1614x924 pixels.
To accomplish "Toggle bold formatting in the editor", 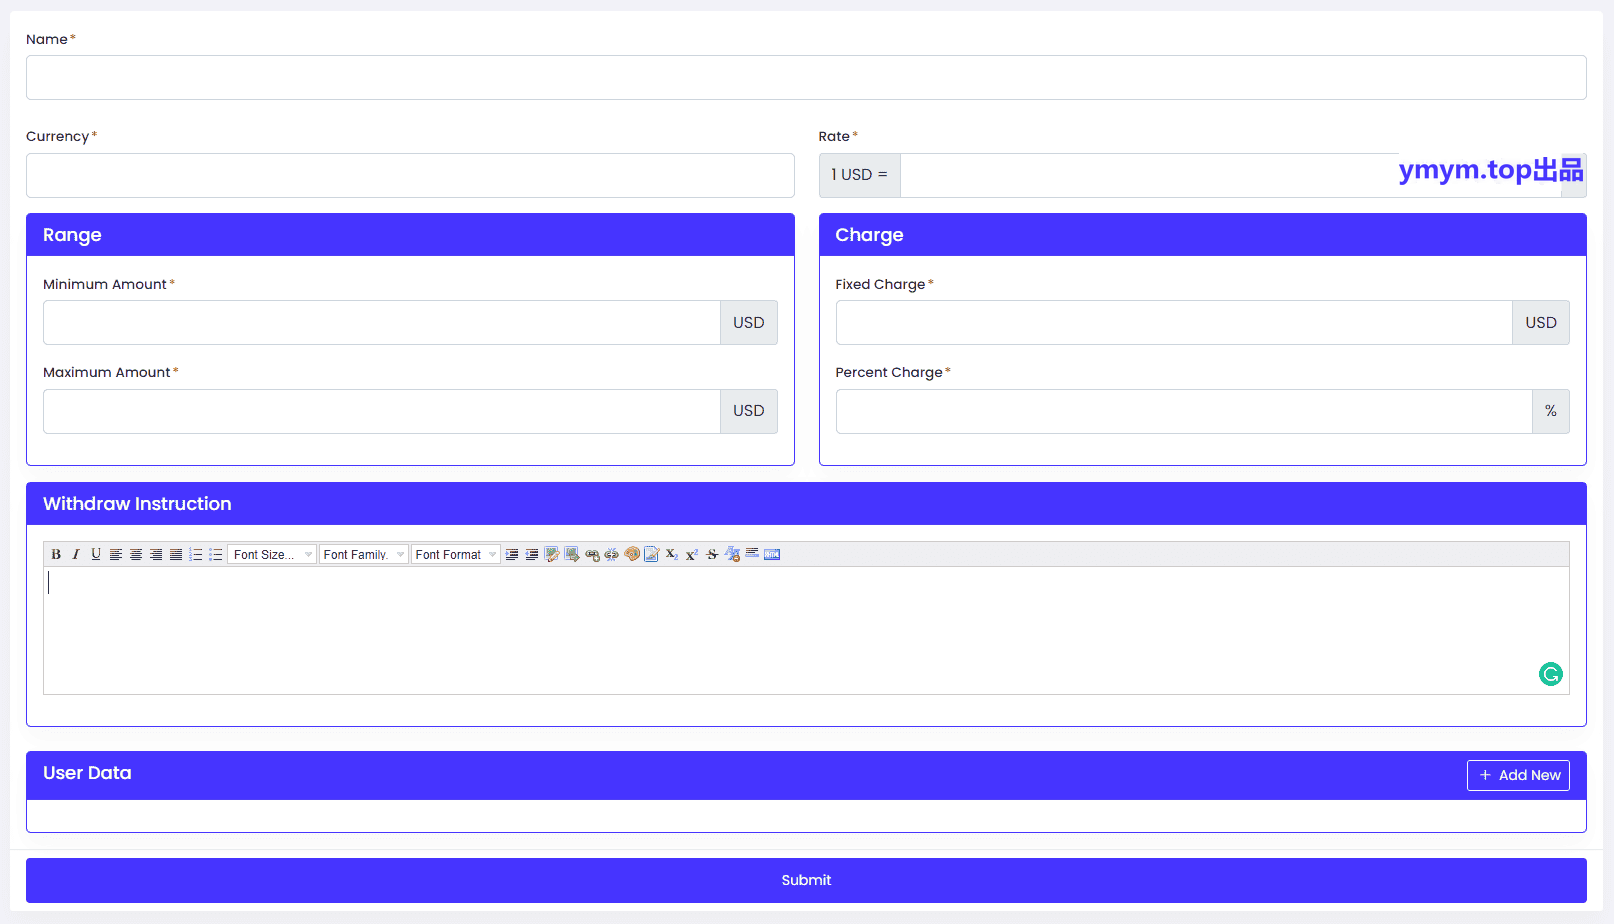I will 56,554.
